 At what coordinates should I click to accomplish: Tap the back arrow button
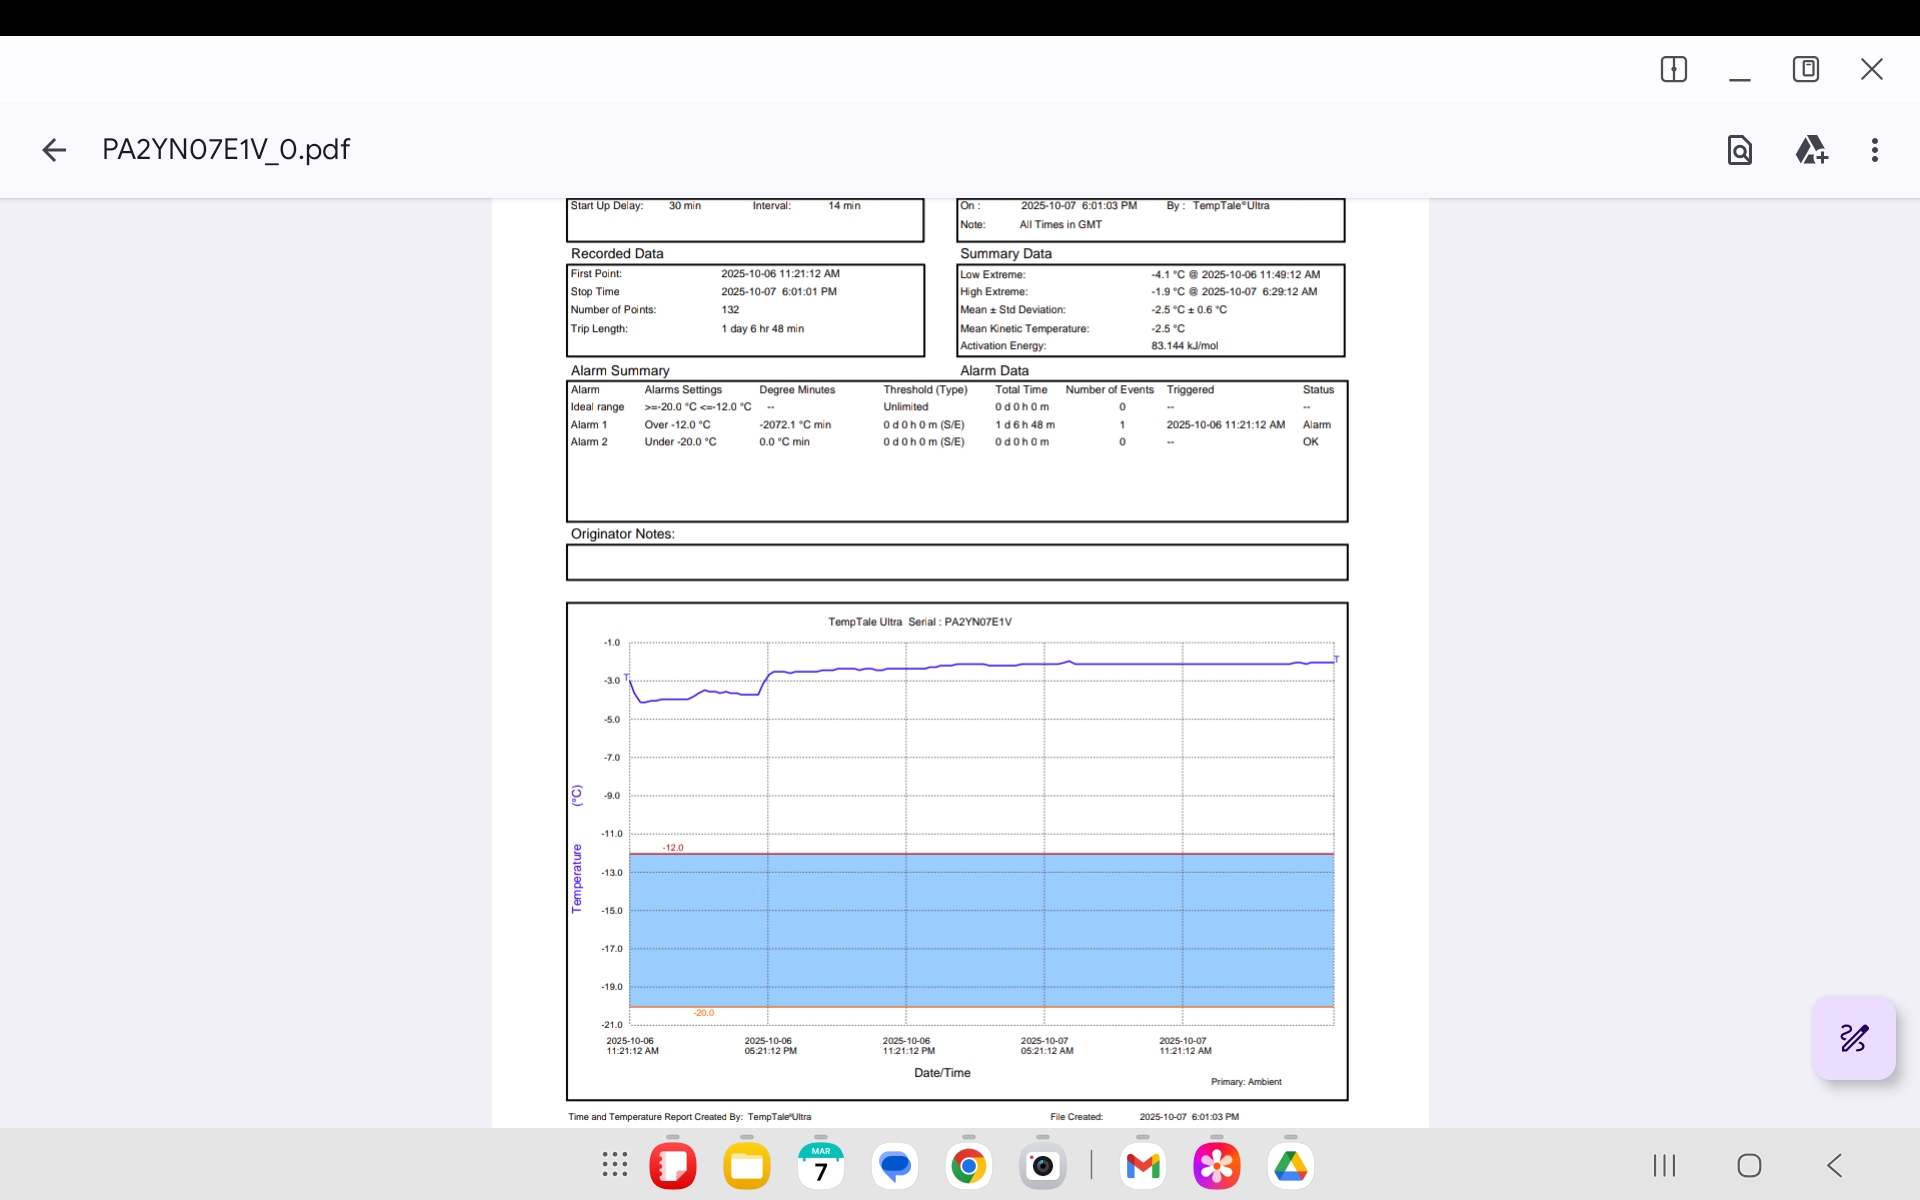54,150
